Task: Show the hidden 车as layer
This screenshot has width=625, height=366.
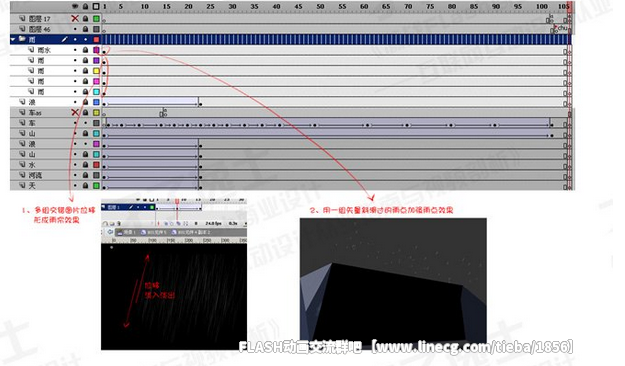Action: click(x=75, y=112)
